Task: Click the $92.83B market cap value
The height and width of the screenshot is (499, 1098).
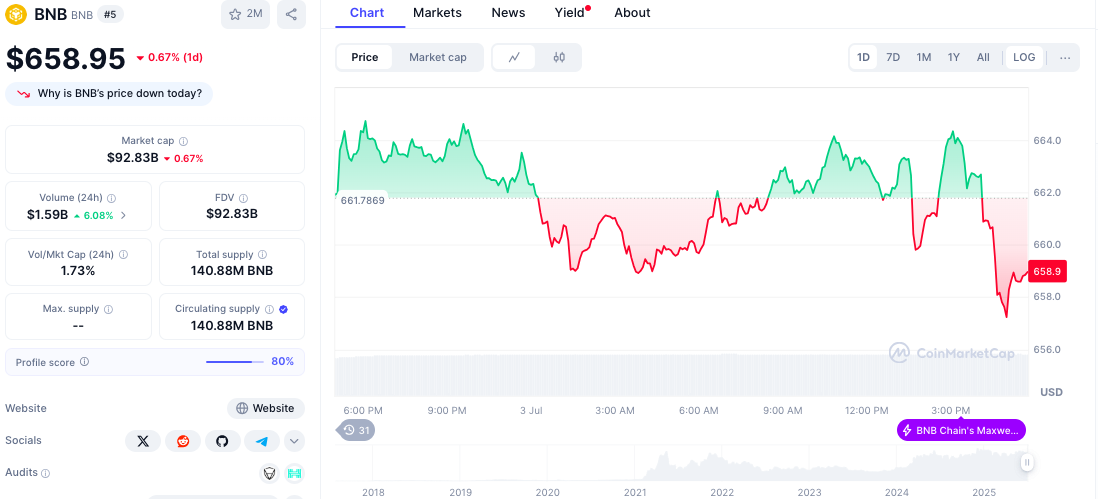Action: [x=133, y=158]
